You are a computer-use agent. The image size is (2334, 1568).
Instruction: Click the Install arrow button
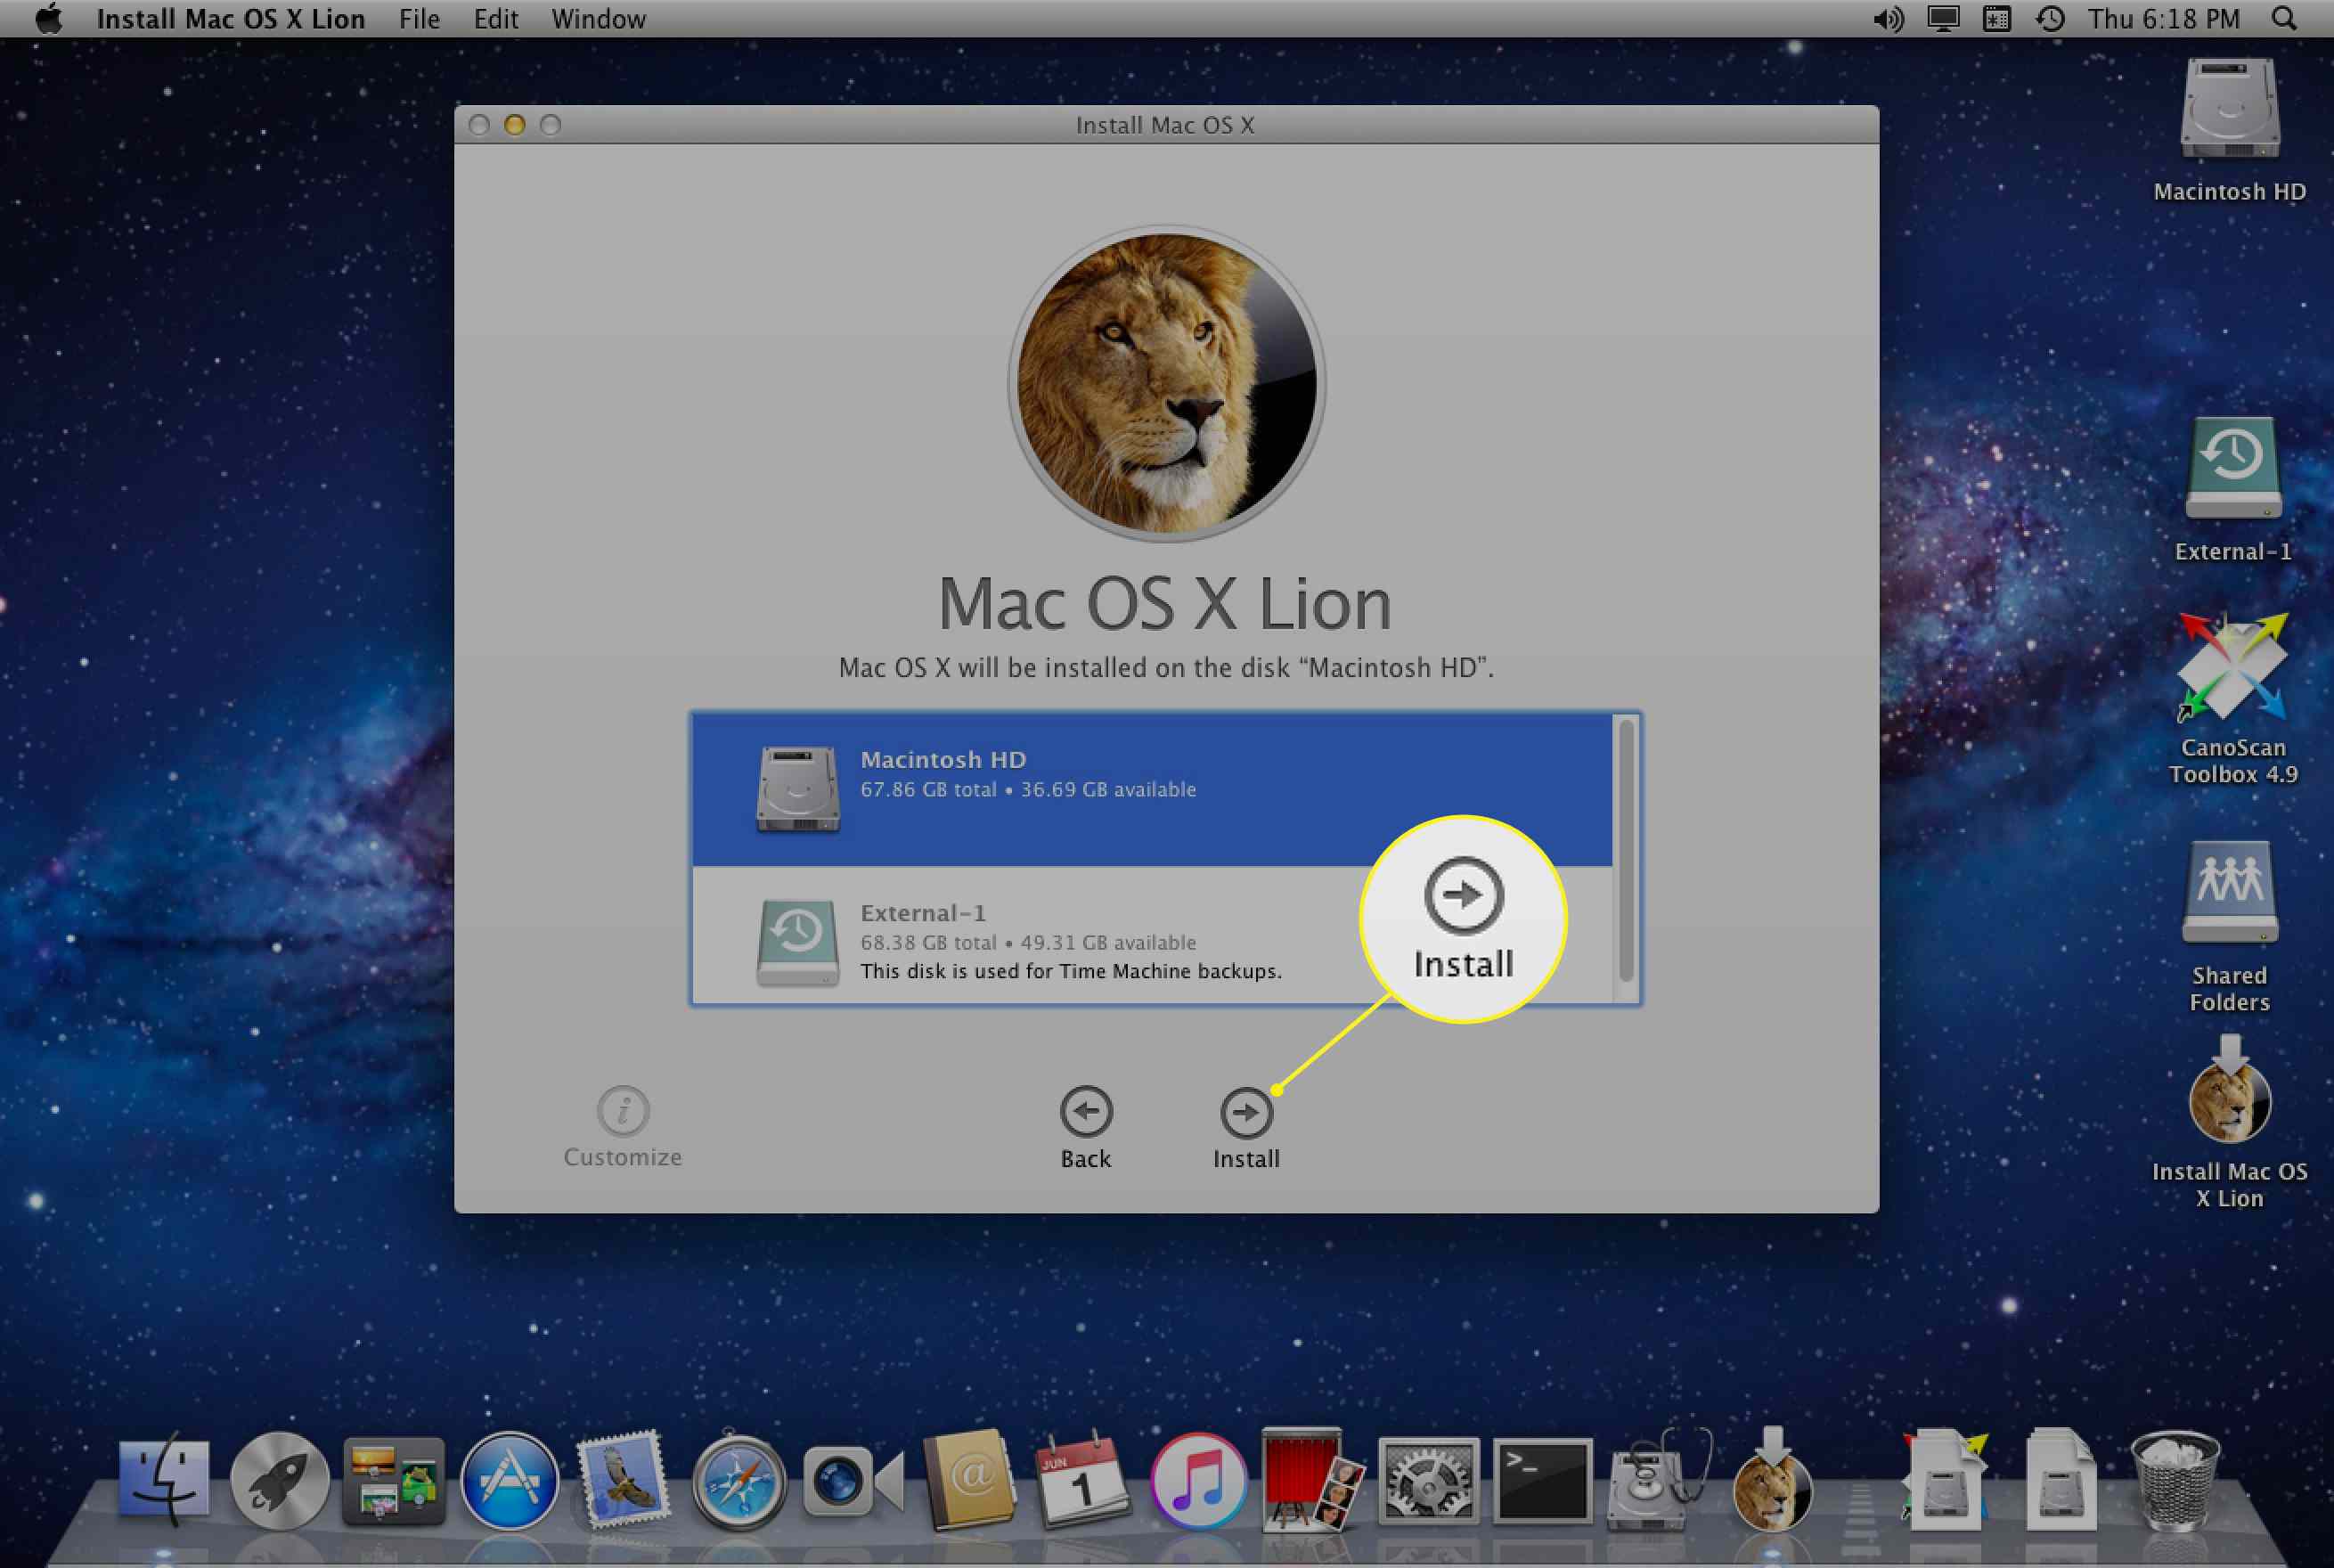click(x=1246, y=1112)
